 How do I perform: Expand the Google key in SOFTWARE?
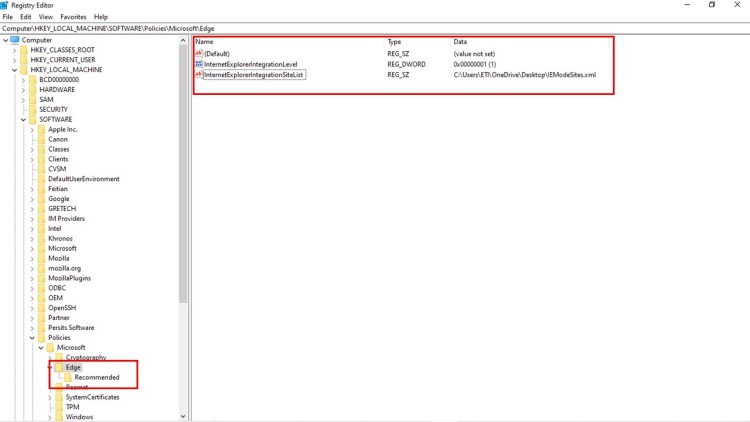[x=32, y=199]
